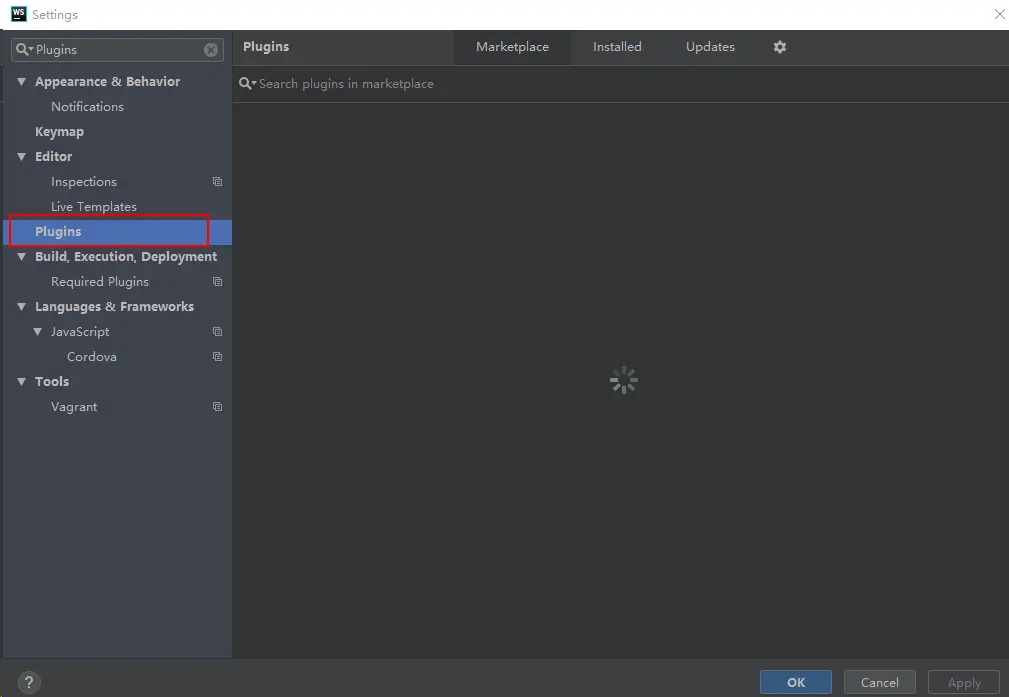Select JavaScript under Languages & Frameworks
The width and height of the screenshot is (1009, 697).
[80, 332]
